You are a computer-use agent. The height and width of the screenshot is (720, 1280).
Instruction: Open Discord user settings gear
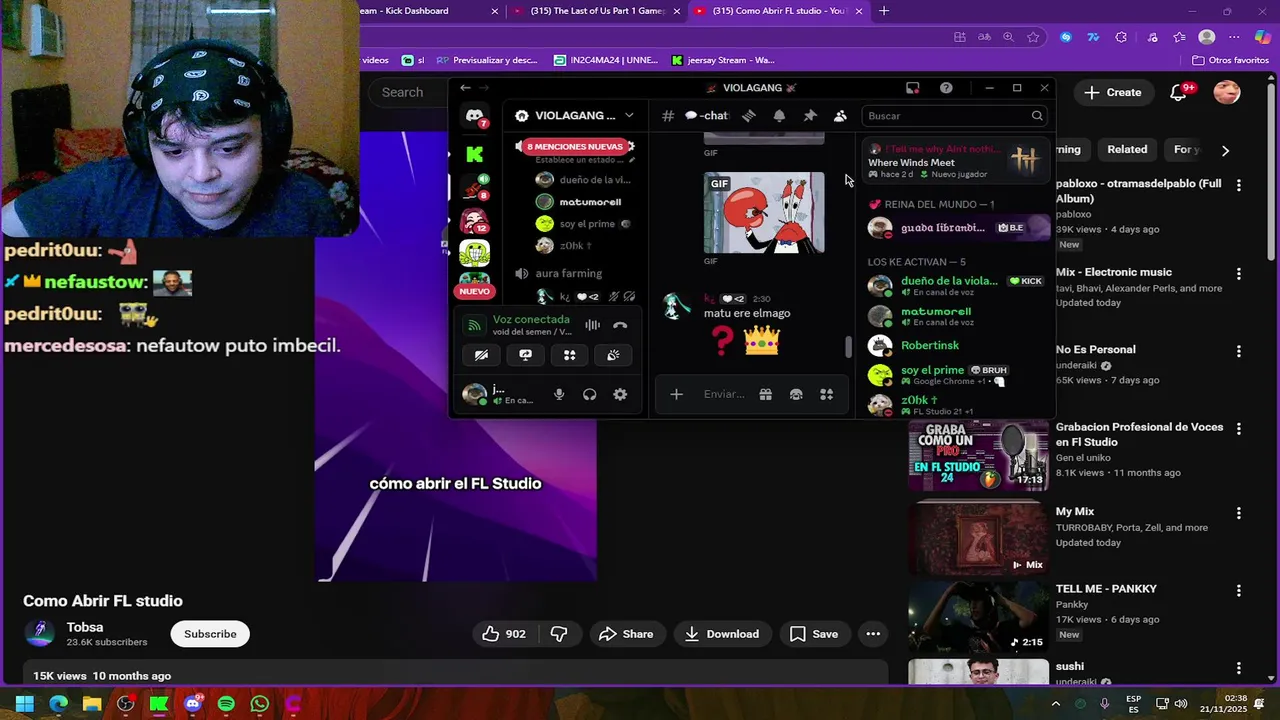[620, 394]
